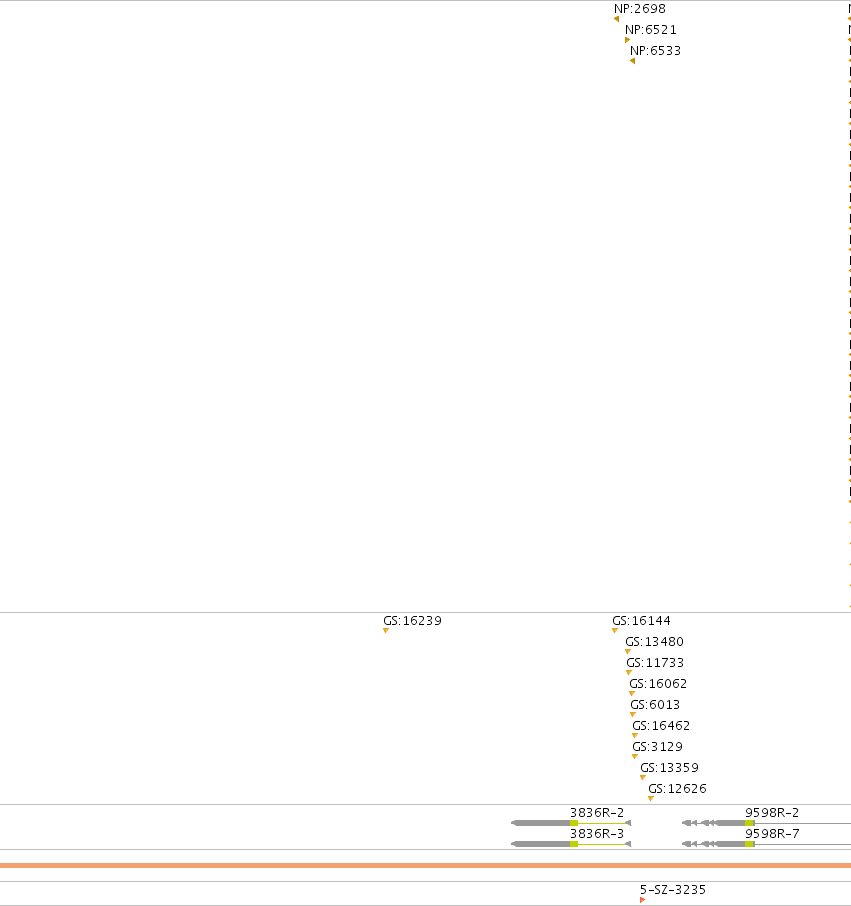Click the GS:11733 insertion marker
Viewport: 851px width, 906px height.
[x=629, y=673]
